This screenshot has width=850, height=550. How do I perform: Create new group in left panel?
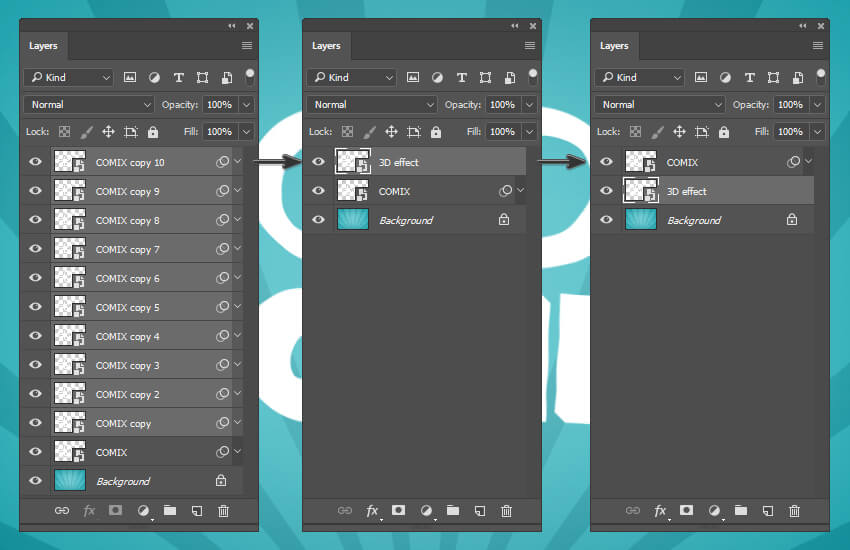[x=170, y=510]
